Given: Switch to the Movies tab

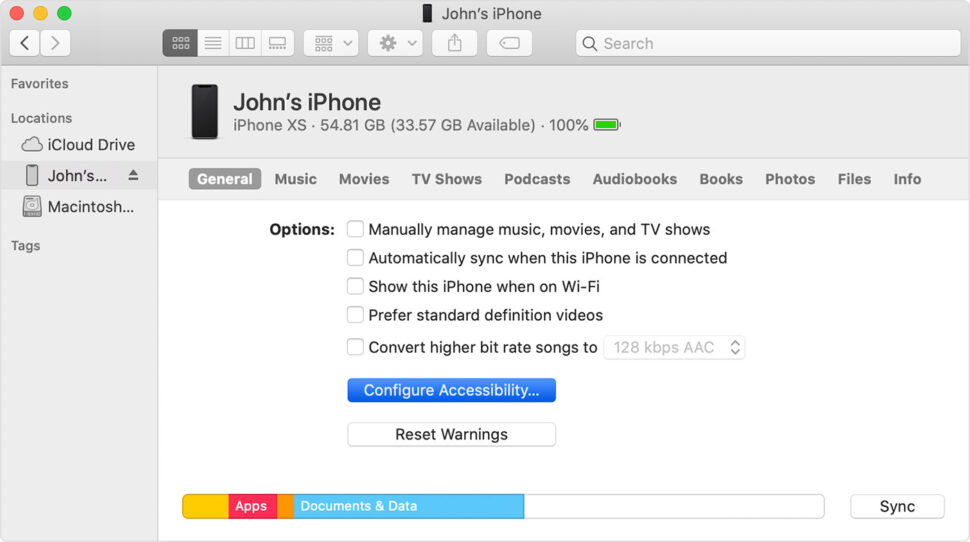Looking at the screenshot, I should (364, 179).
